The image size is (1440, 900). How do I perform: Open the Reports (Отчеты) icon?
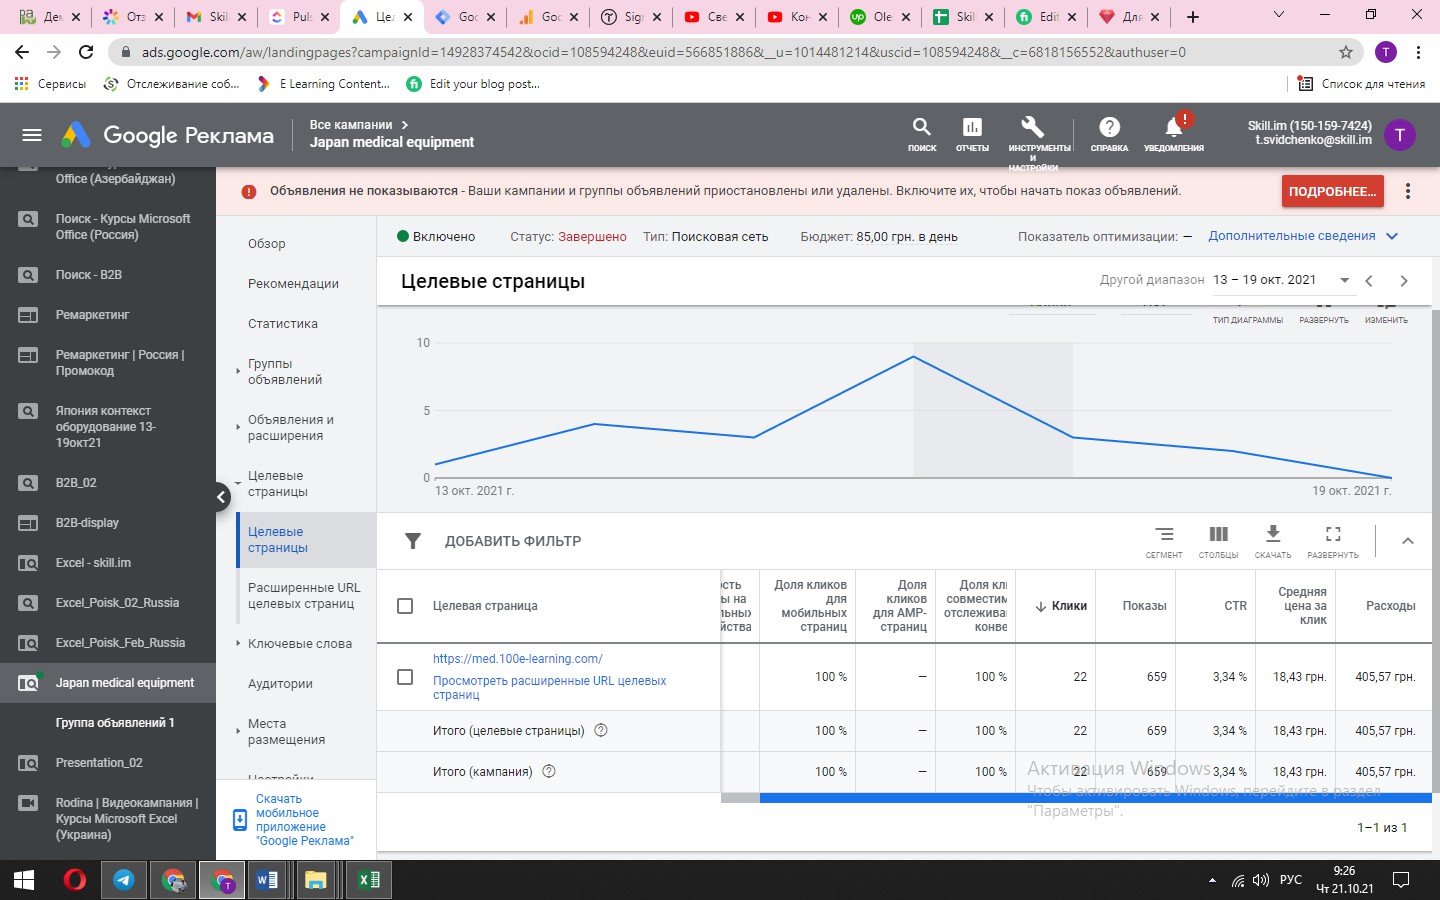(971, 127)
